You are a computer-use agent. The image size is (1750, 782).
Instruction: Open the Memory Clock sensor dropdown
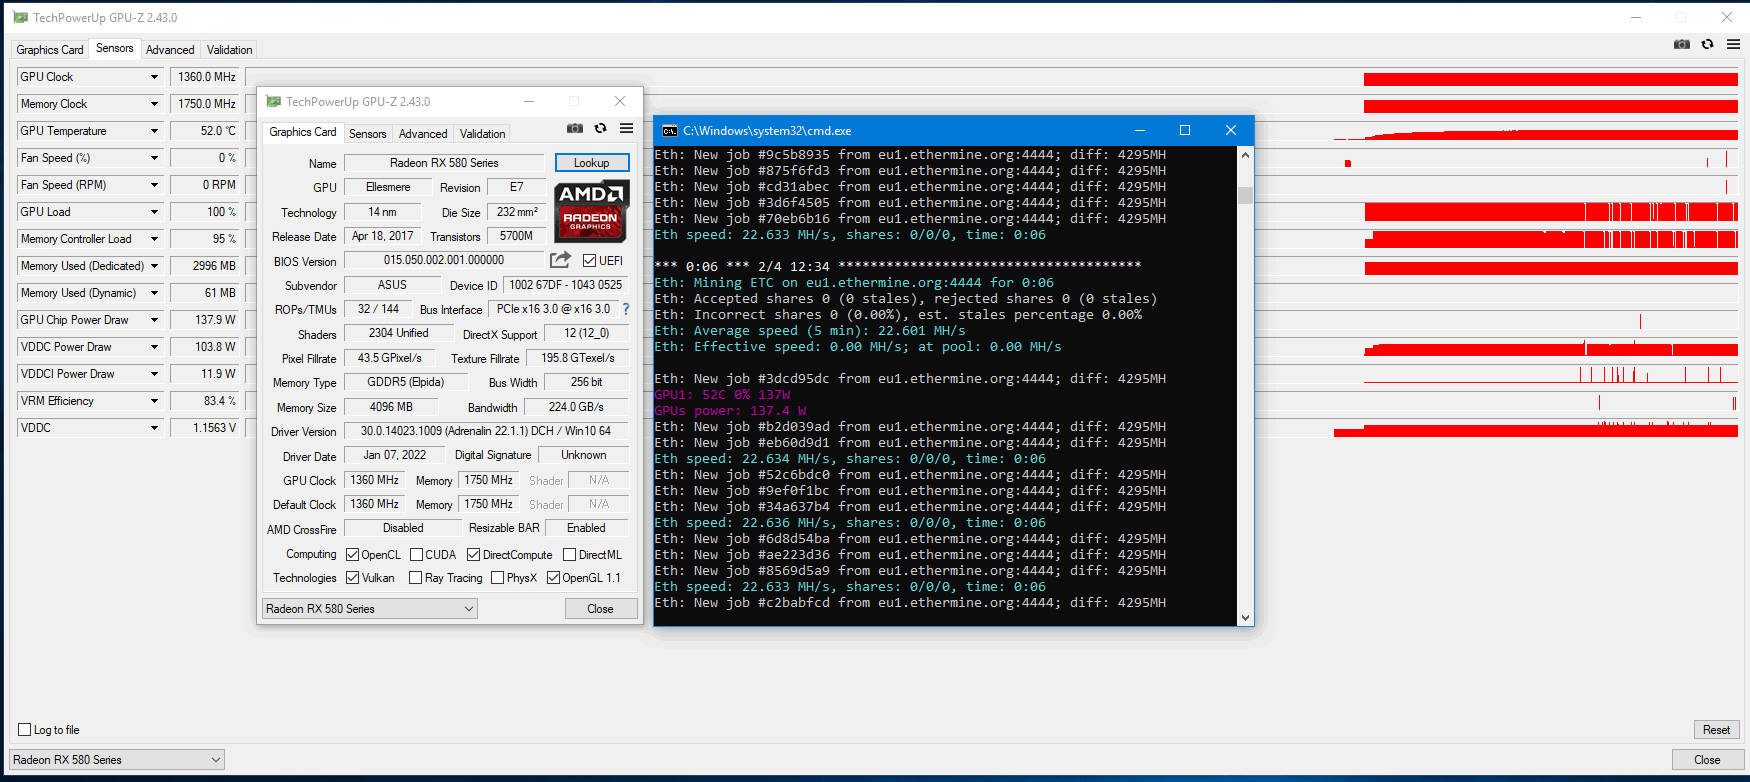[154, 104]
